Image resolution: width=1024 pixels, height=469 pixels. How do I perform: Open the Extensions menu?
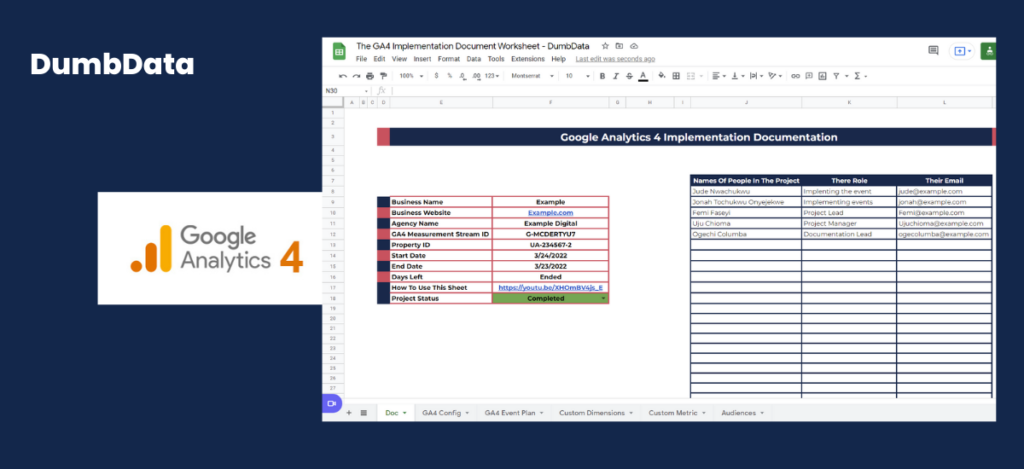[x=528, y=59]
